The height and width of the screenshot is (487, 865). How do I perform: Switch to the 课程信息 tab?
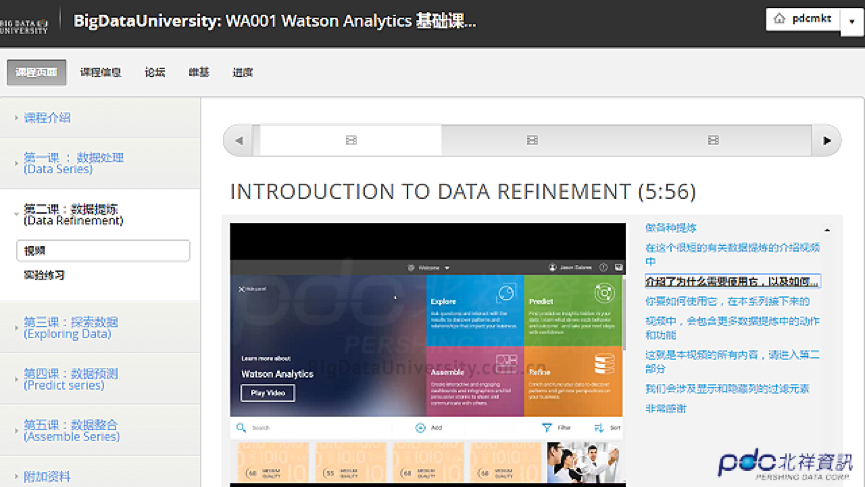(x=101, y=72)
